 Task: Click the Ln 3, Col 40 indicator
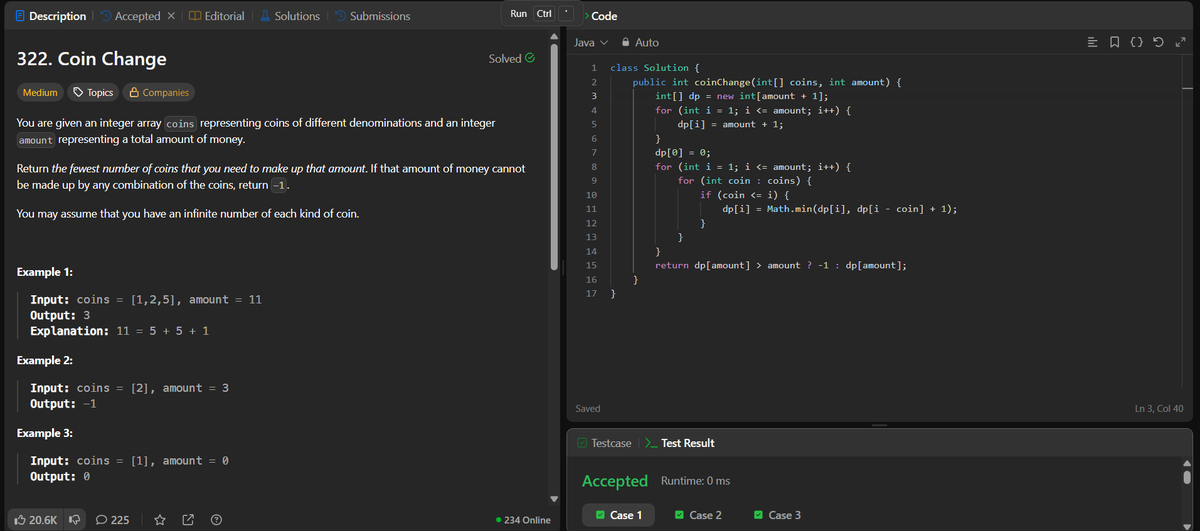coord(1159,409)
